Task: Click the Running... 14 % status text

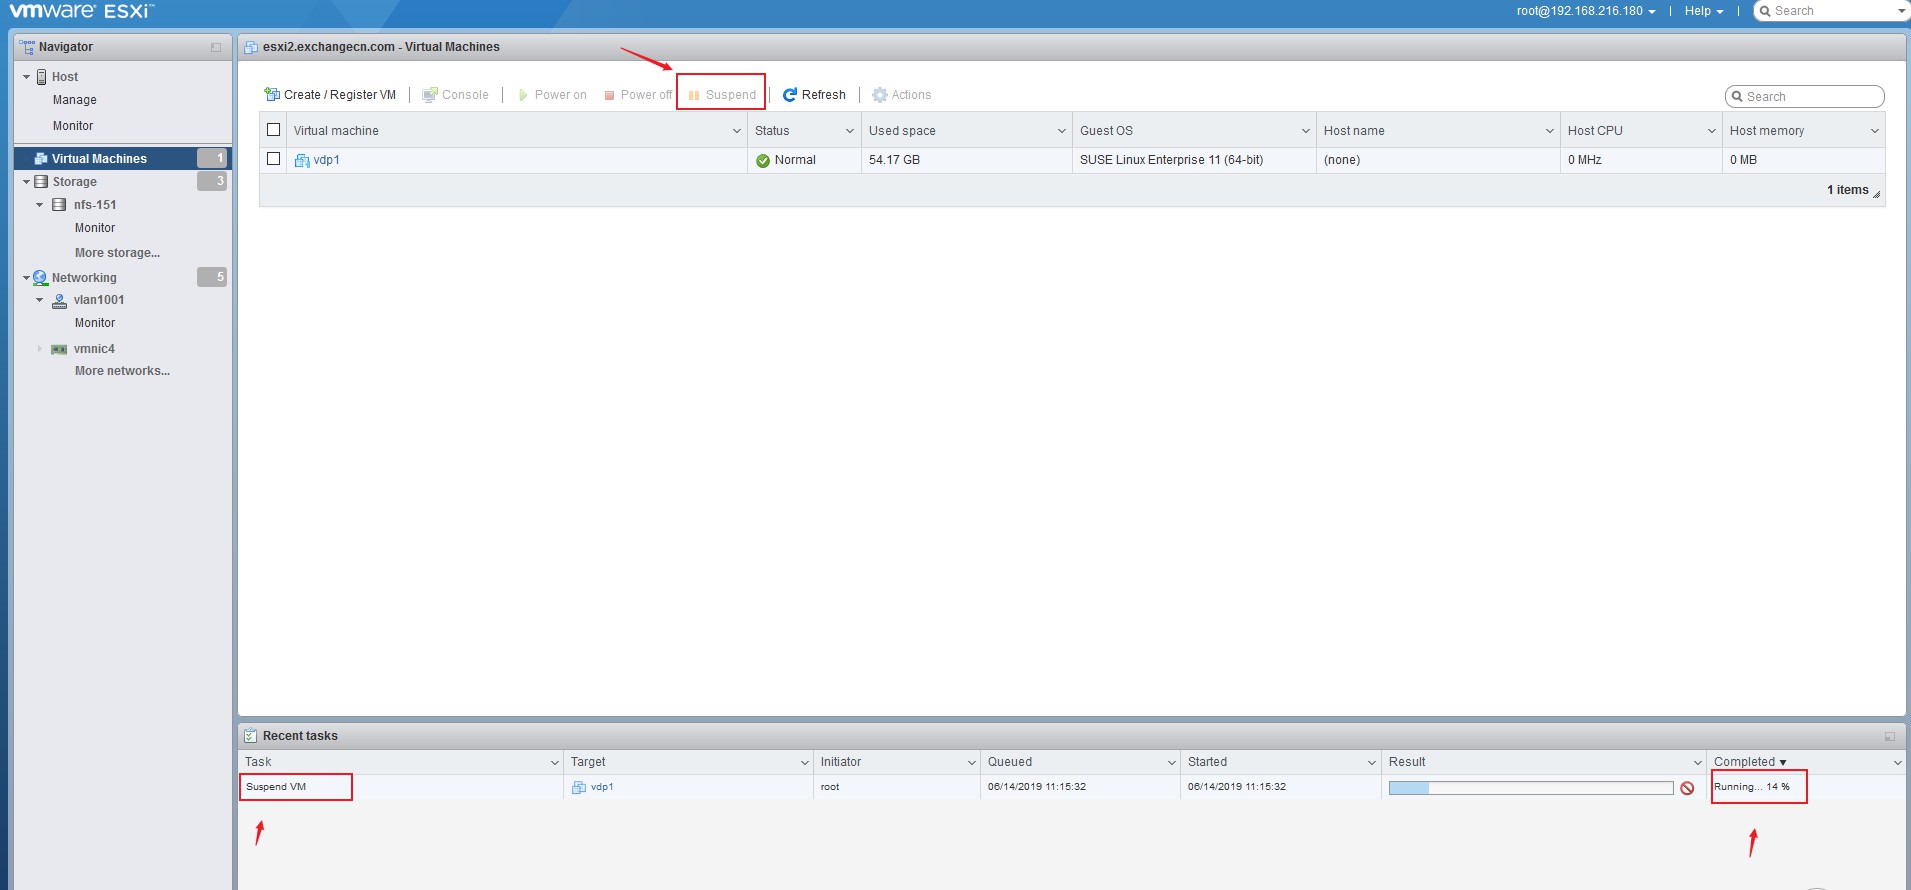Action: tap(1752, 787)
